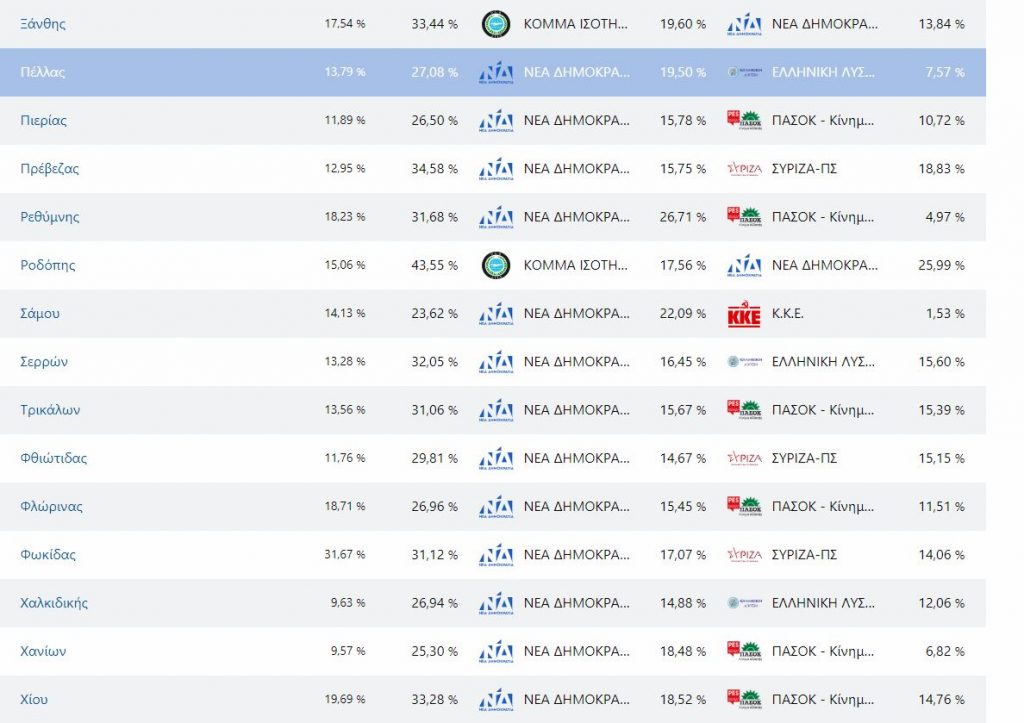Click the Ελληνική Λύση logo in the Πέλλας row
1024x723 pixels.
[x=744, y=73]
